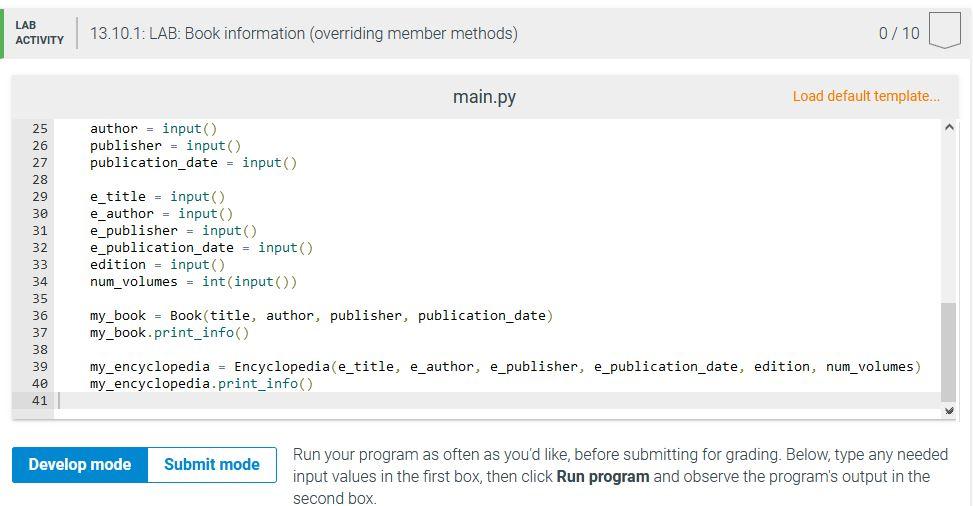973x506 pixels.
Task: Click the e_title = input() line
Action: [x=157, y=197]
